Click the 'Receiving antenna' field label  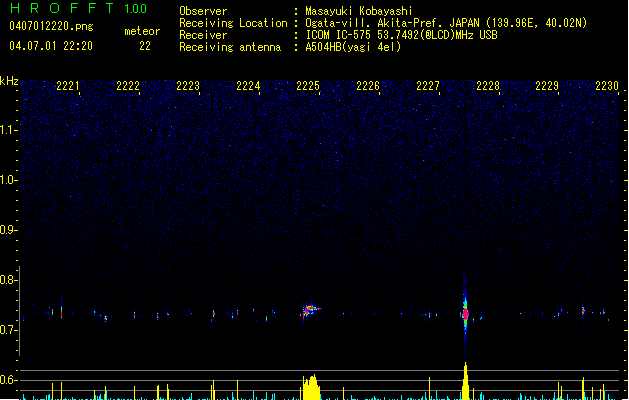(x=230, y=47)
